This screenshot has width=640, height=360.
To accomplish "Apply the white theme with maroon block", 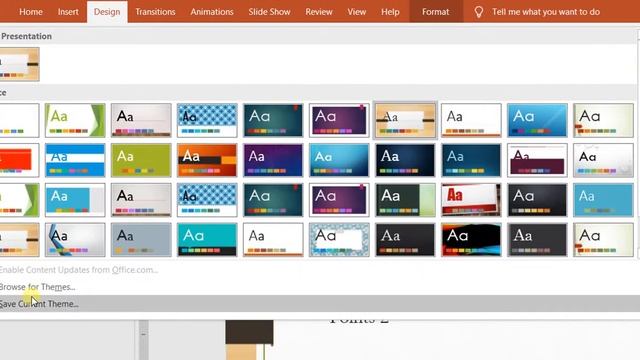I will (537, 160).
